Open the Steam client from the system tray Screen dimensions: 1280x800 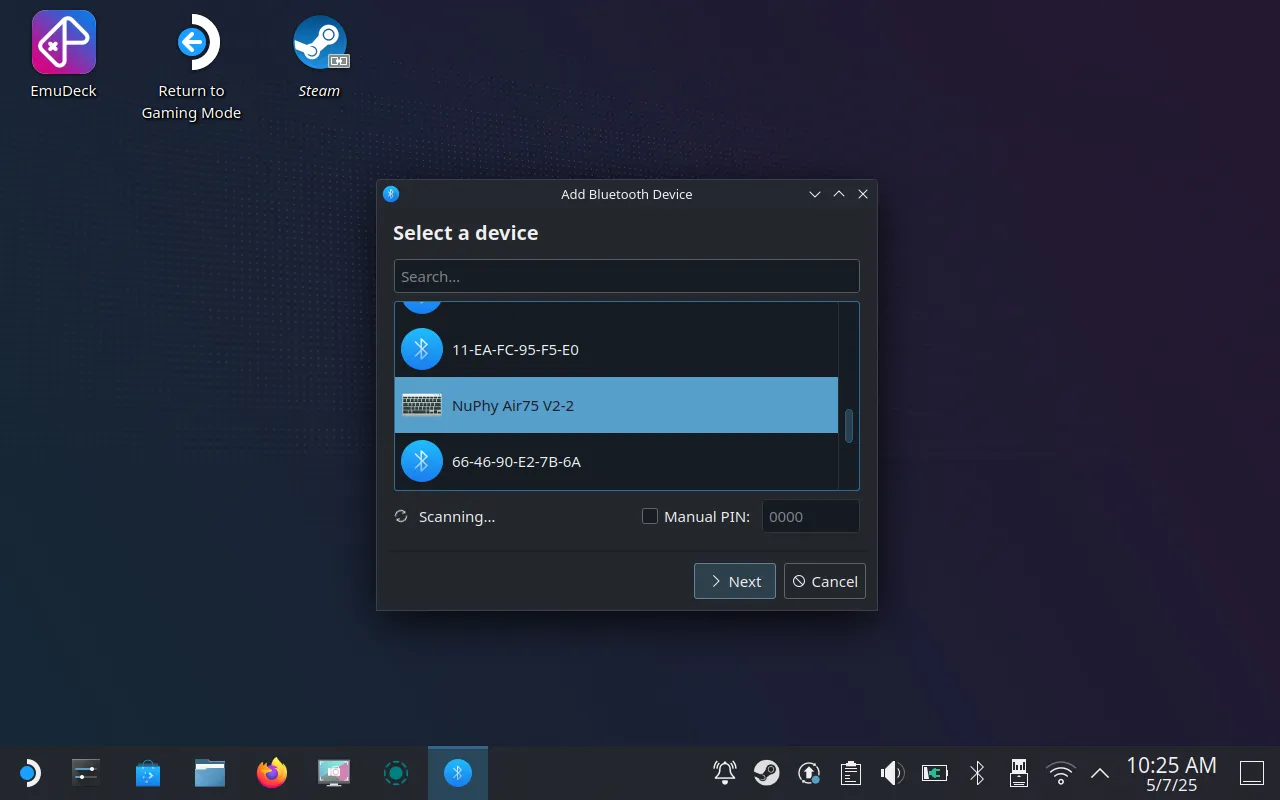pos(767,772)
